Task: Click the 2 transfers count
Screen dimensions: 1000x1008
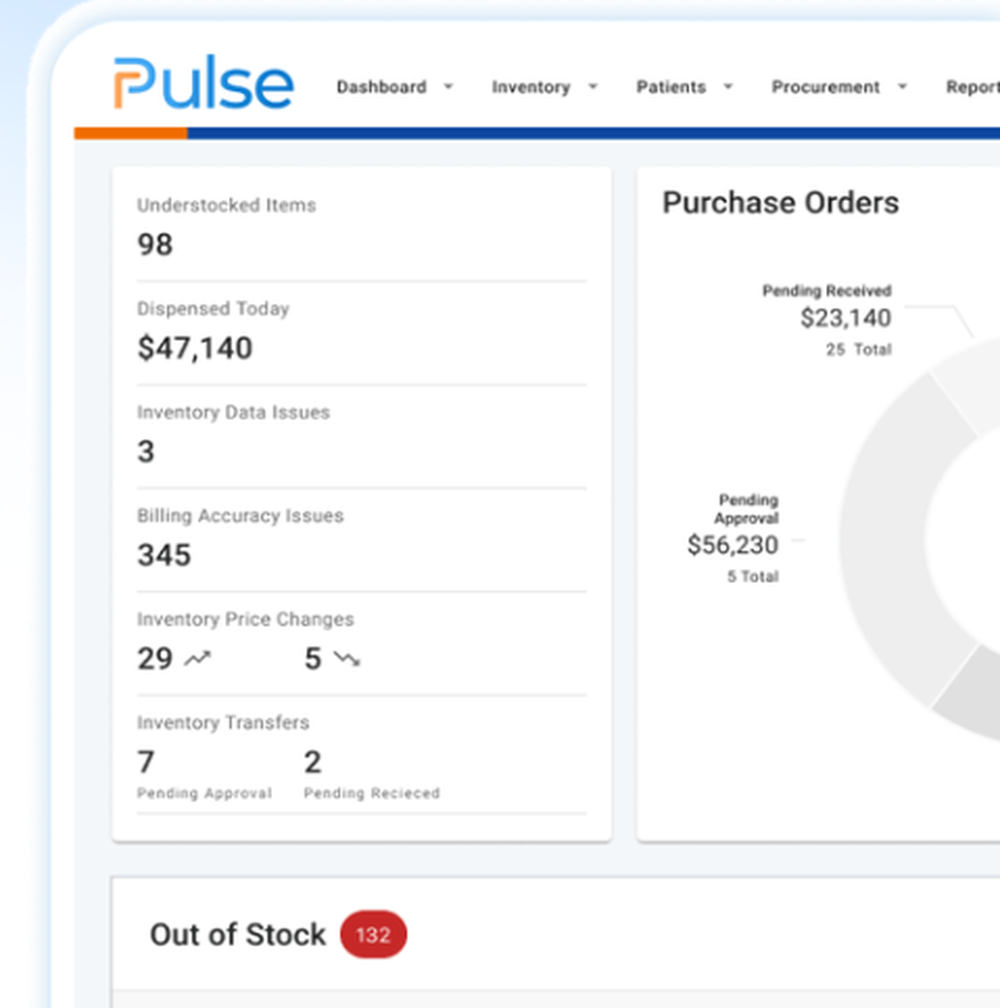Action: pos(312,762)
